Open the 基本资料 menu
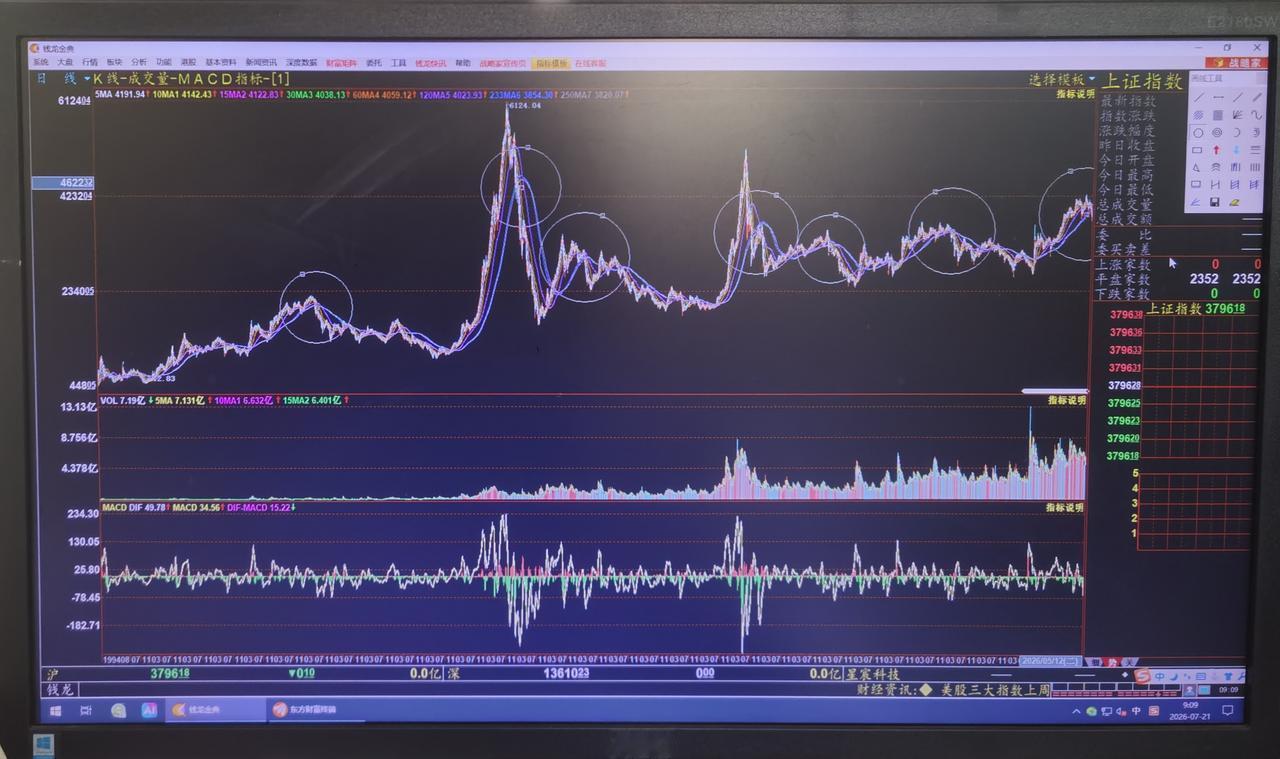This screenshot has height=759, width=1280. pos(221,62)
